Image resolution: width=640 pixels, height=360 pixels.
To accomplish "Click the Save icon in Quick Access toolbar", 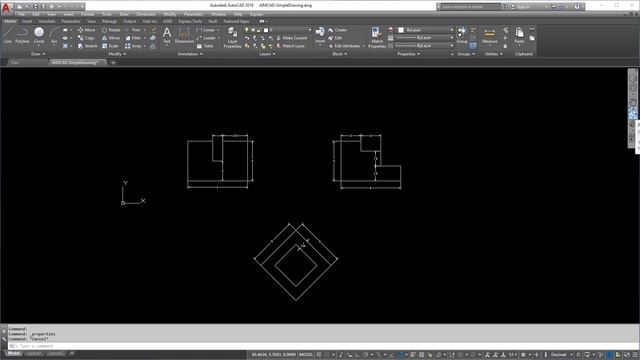I will point(36,7).
